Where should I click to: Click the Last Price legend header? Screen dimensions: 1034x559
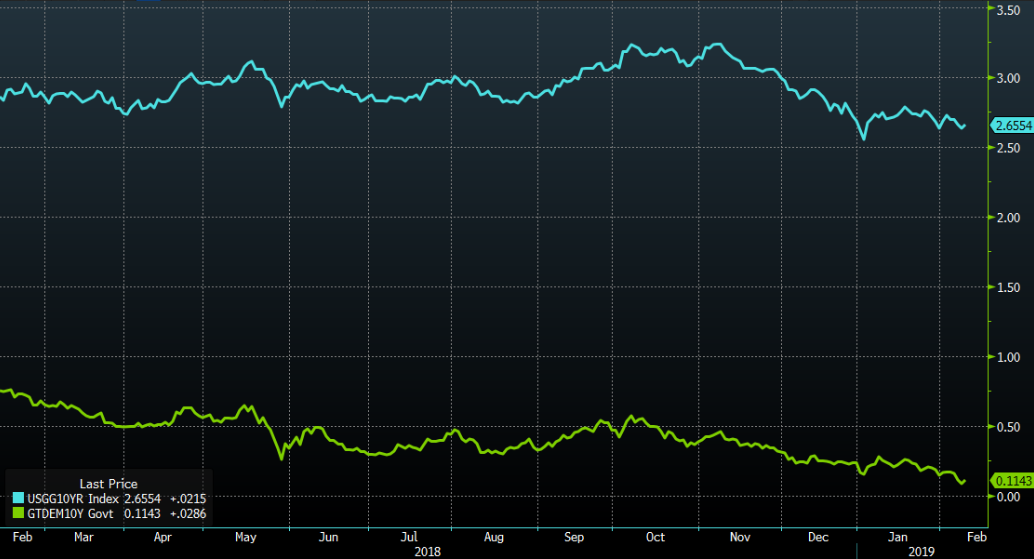(x=108, y=484)
